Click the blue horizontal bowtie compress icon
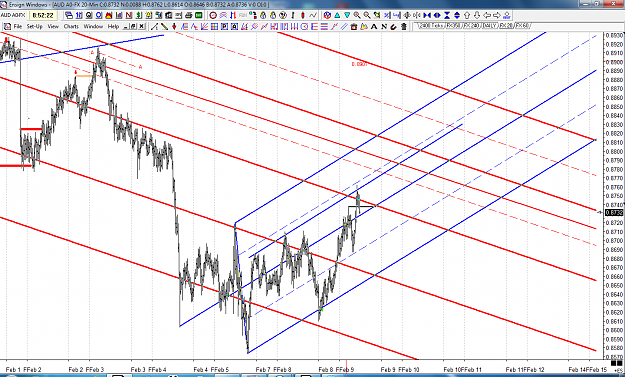The height and width of the screenshot is (377, 625). pos(427,15)
